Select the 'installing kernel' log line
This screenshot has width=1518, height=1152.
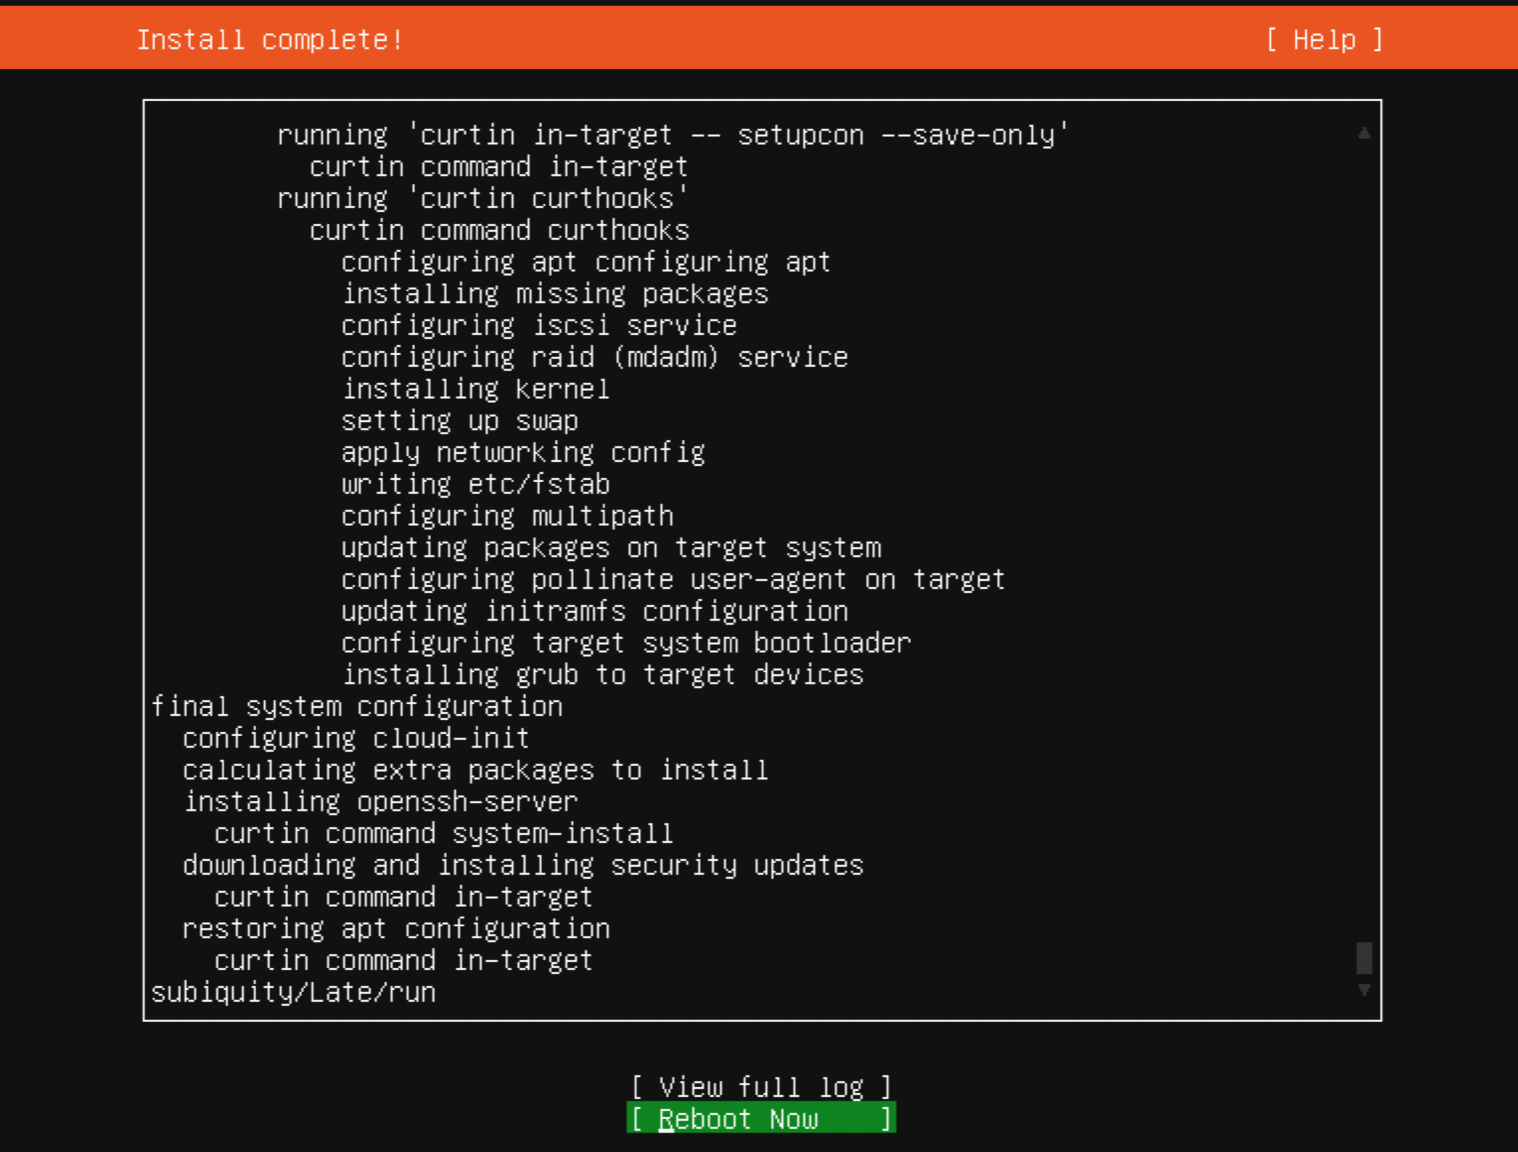(475, 389)
